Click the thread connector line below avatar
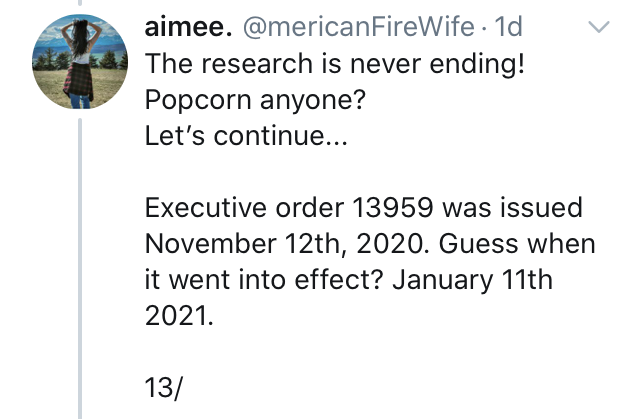640x419 pixels. coord(80,268)
